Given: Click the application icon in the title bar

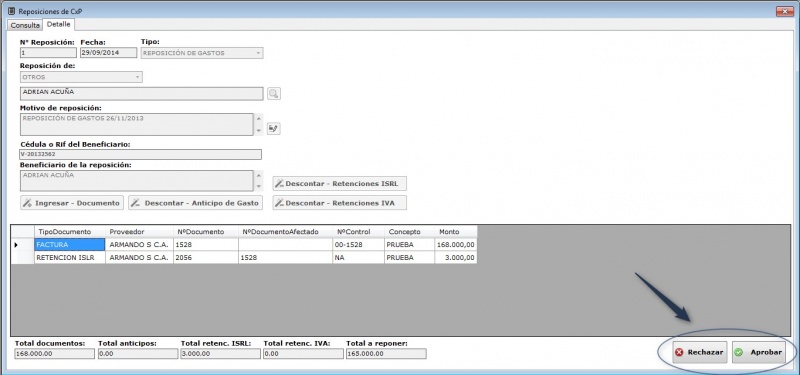Looking at the screenshot, I should [11, 10].
